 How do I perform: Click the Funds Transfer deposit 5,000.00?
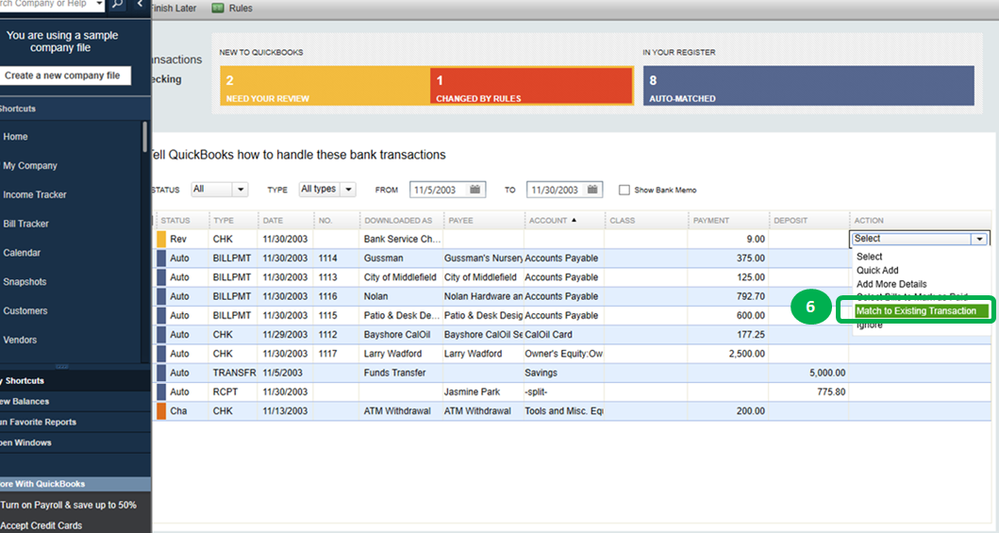828,373
